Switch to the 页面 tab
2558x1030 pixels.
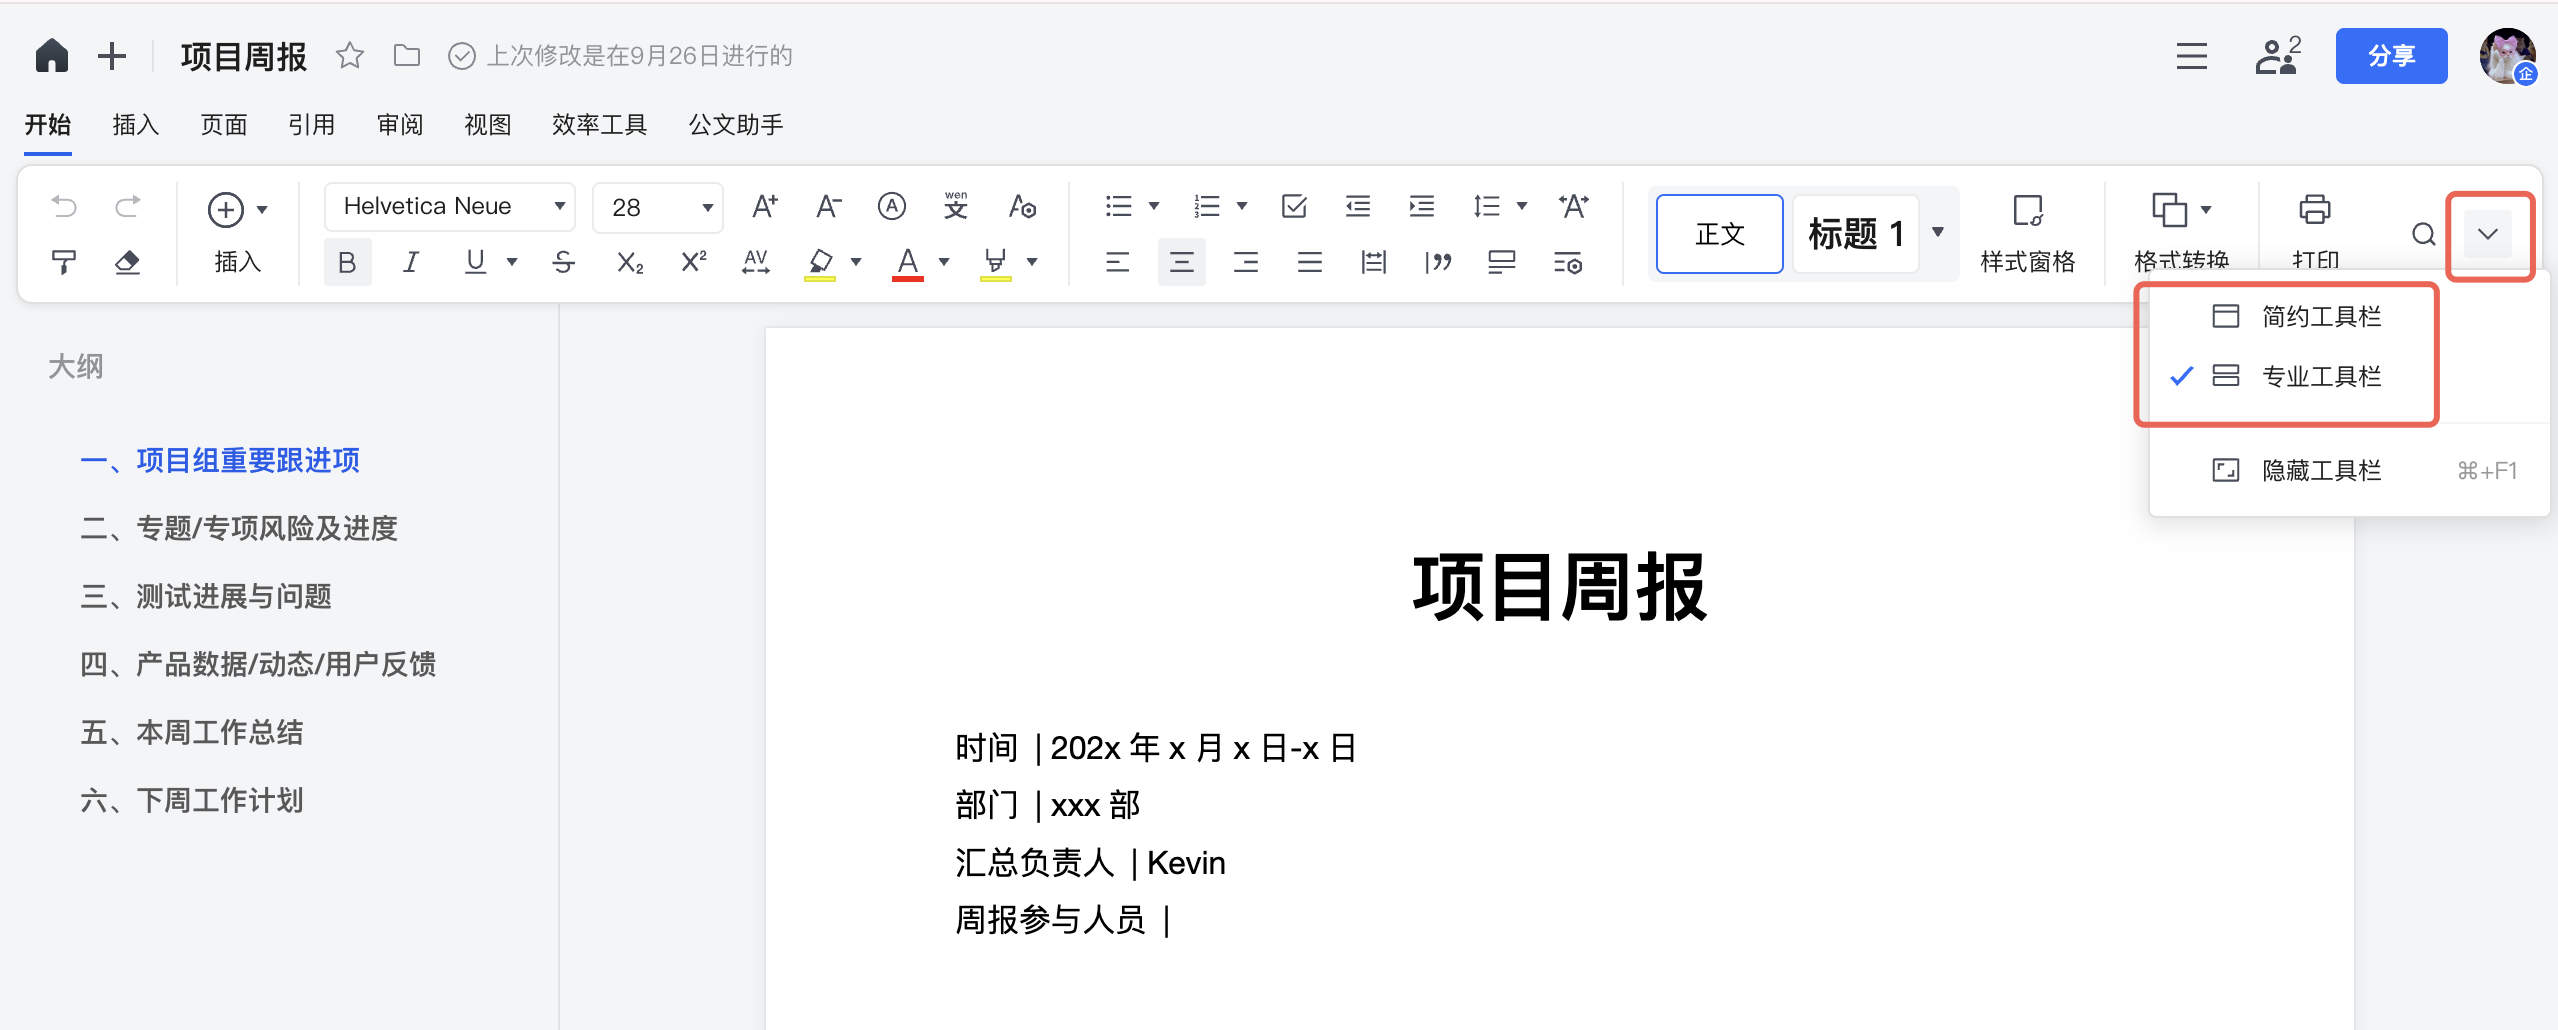tap(224, 125)
